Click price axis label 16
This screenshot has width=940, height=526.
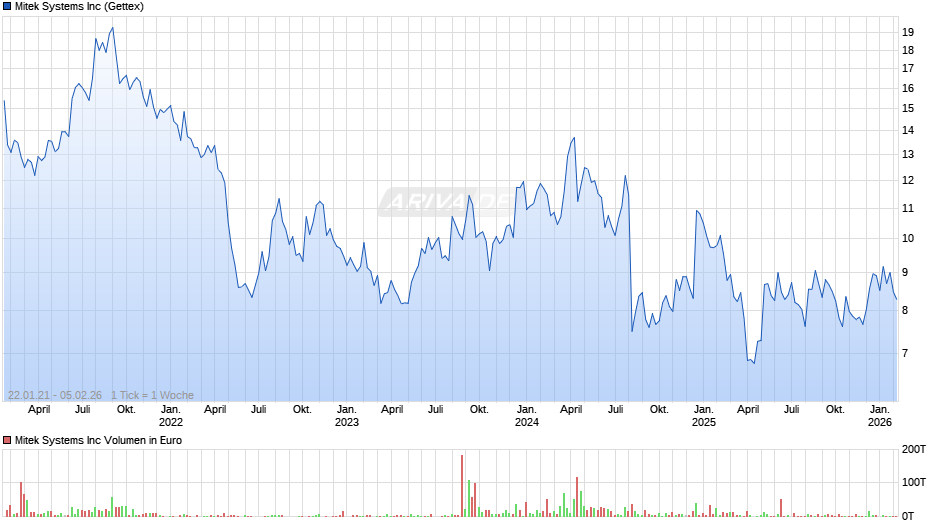[x=908, y=88]
